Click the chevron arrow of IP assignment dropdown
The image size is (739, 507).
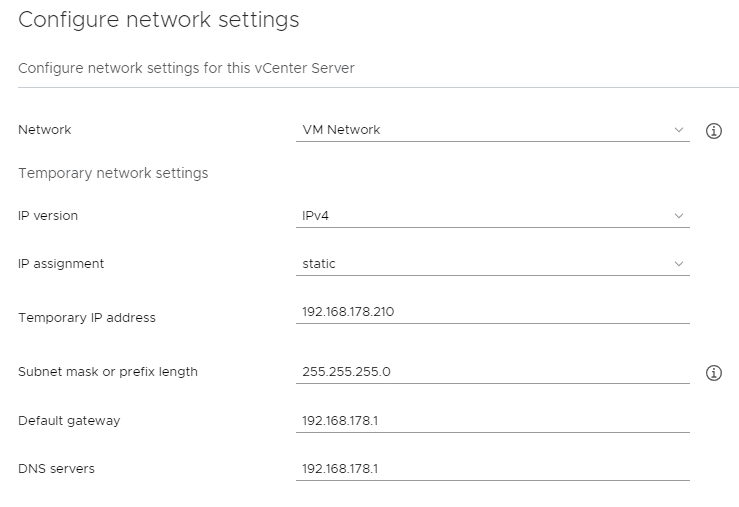679,264
